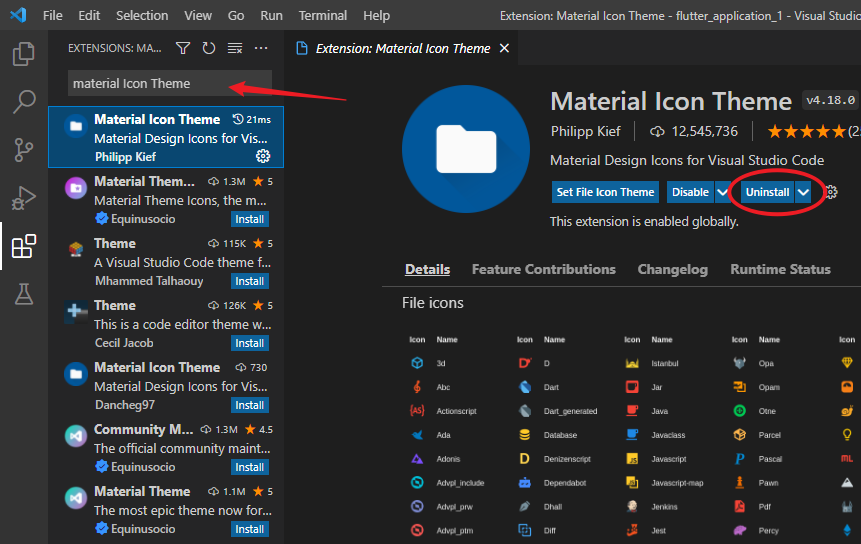This screenshot has width=861, height=544.
Task: Open the Edit menu
Action: click(x=89, y=15)
